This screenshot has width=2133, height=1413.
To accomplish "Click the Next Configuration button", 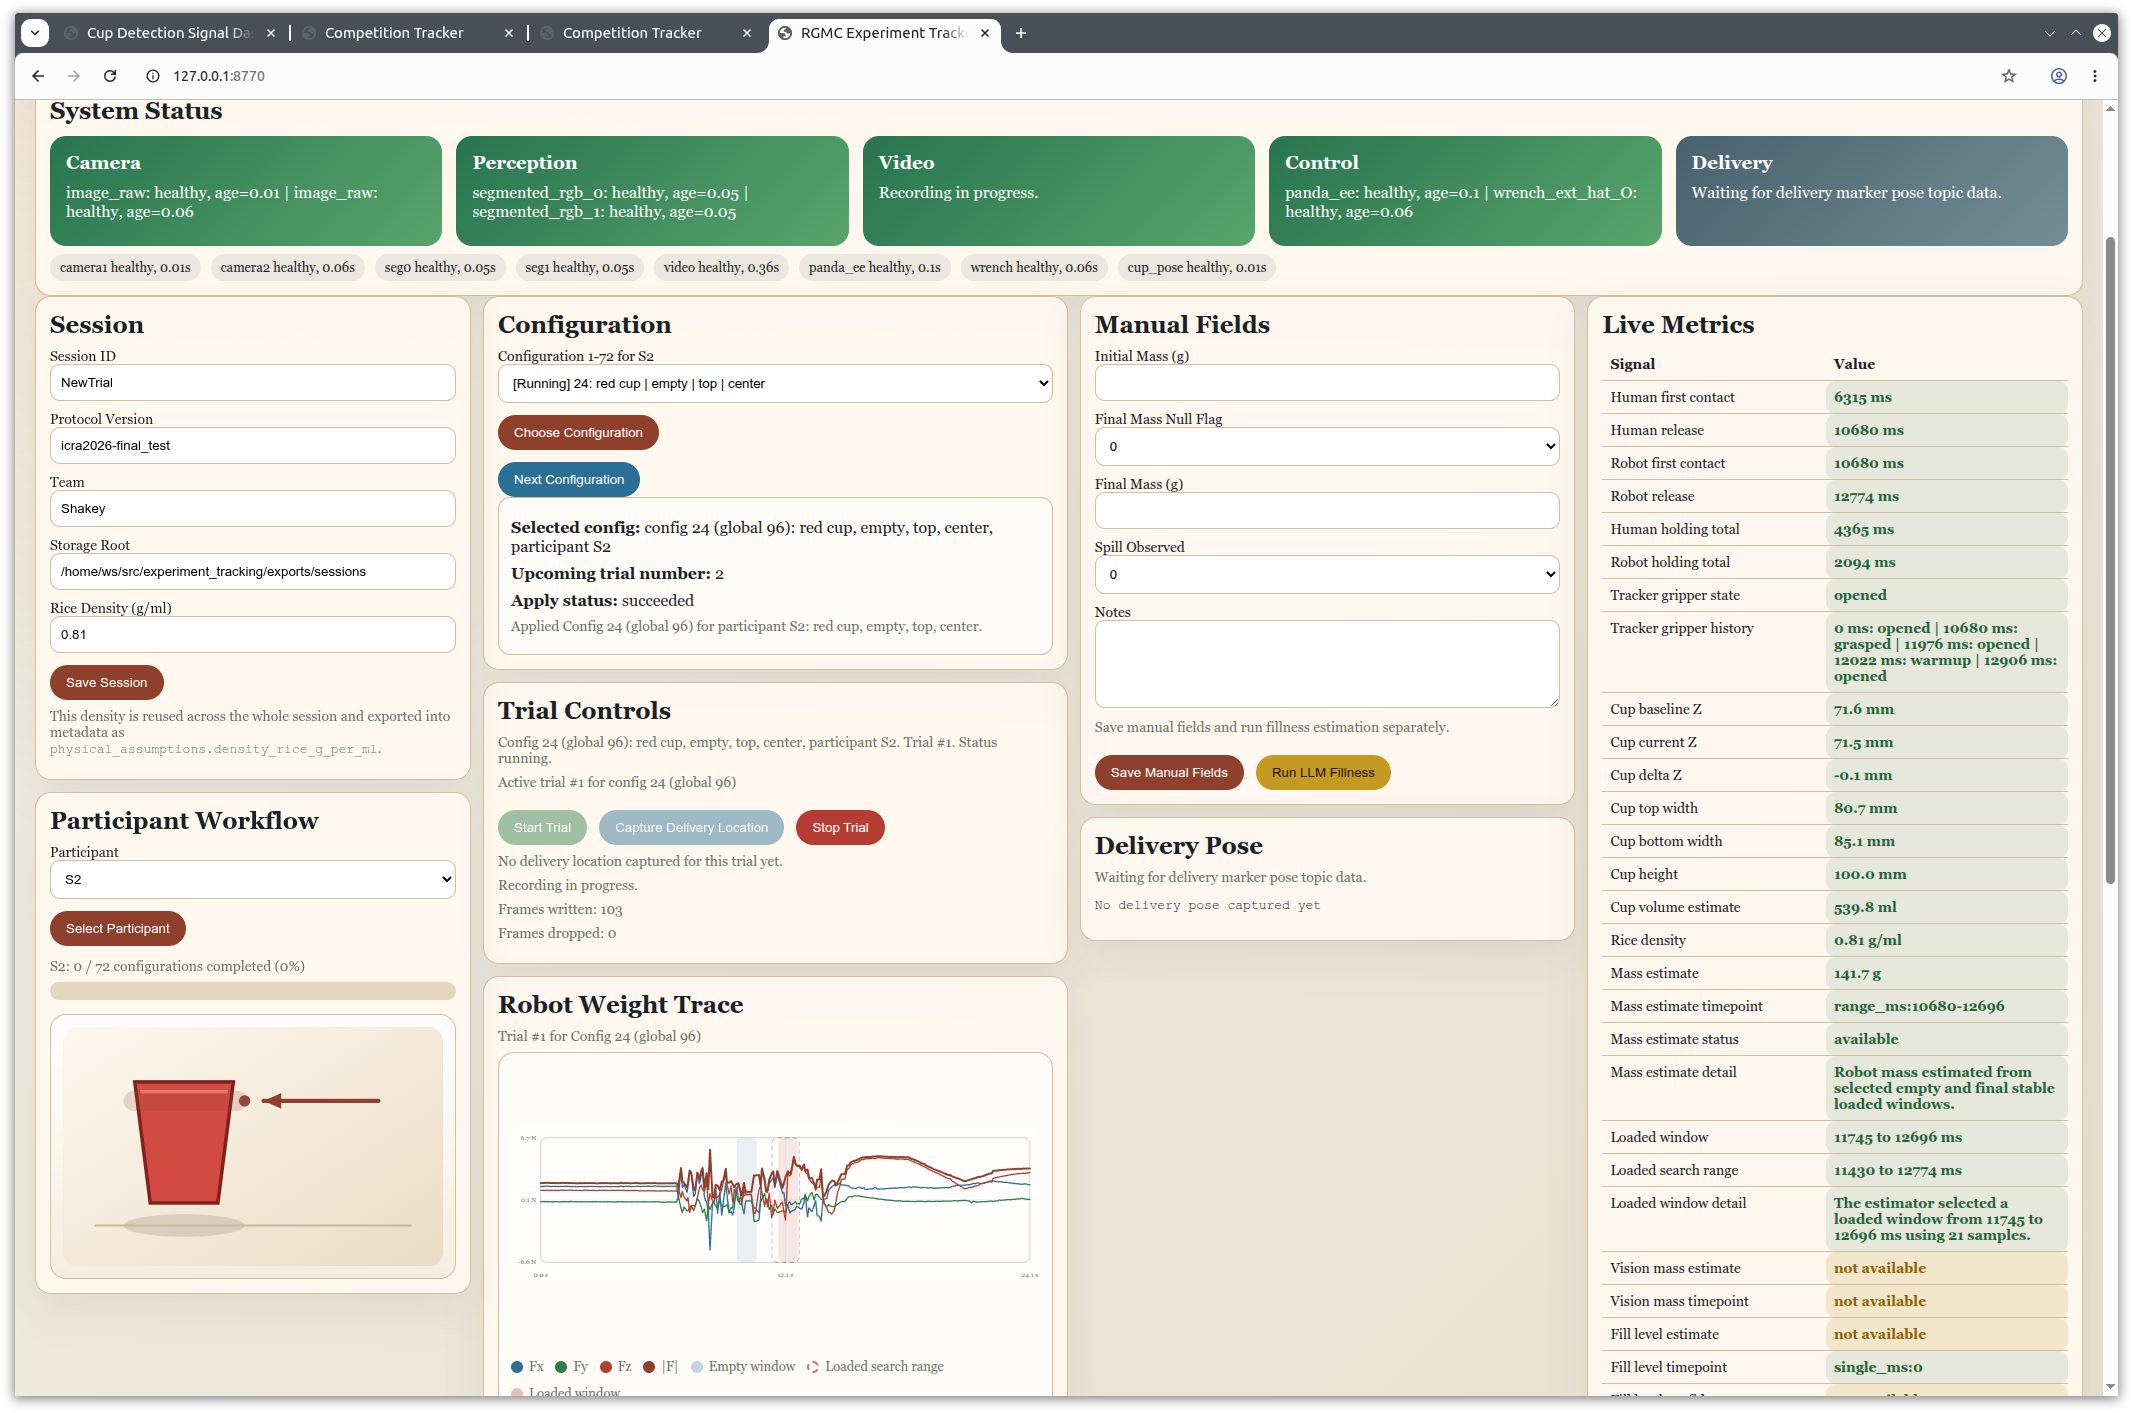I will pyautogui.click(x=569, y=480).
